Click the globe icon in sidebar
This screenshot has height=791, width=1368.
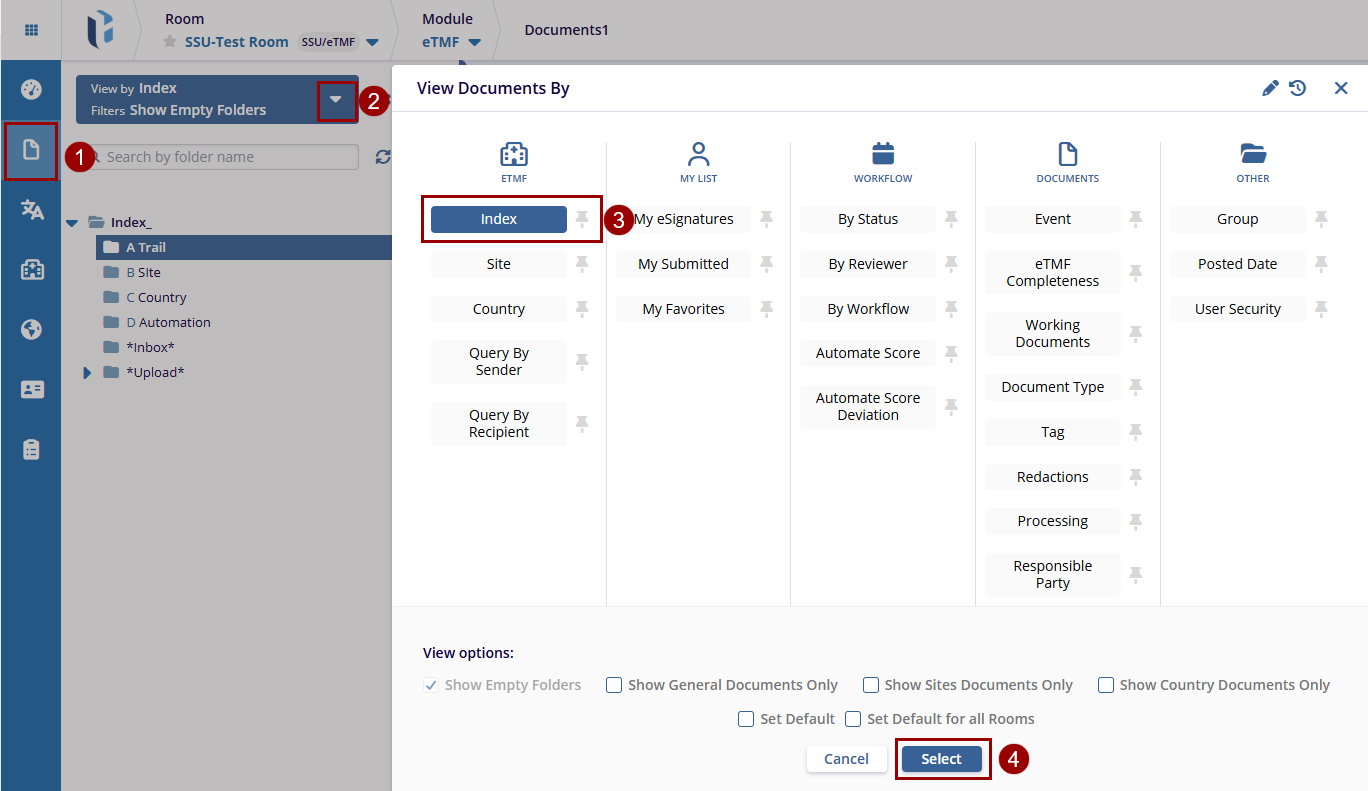pyautogui.click(x=31, y=329)
